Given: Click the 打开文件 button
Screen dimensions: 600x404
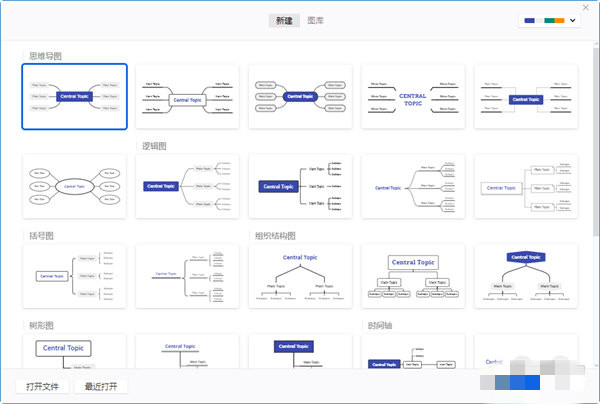Looking at the screenshot, I should coord(42,386).
